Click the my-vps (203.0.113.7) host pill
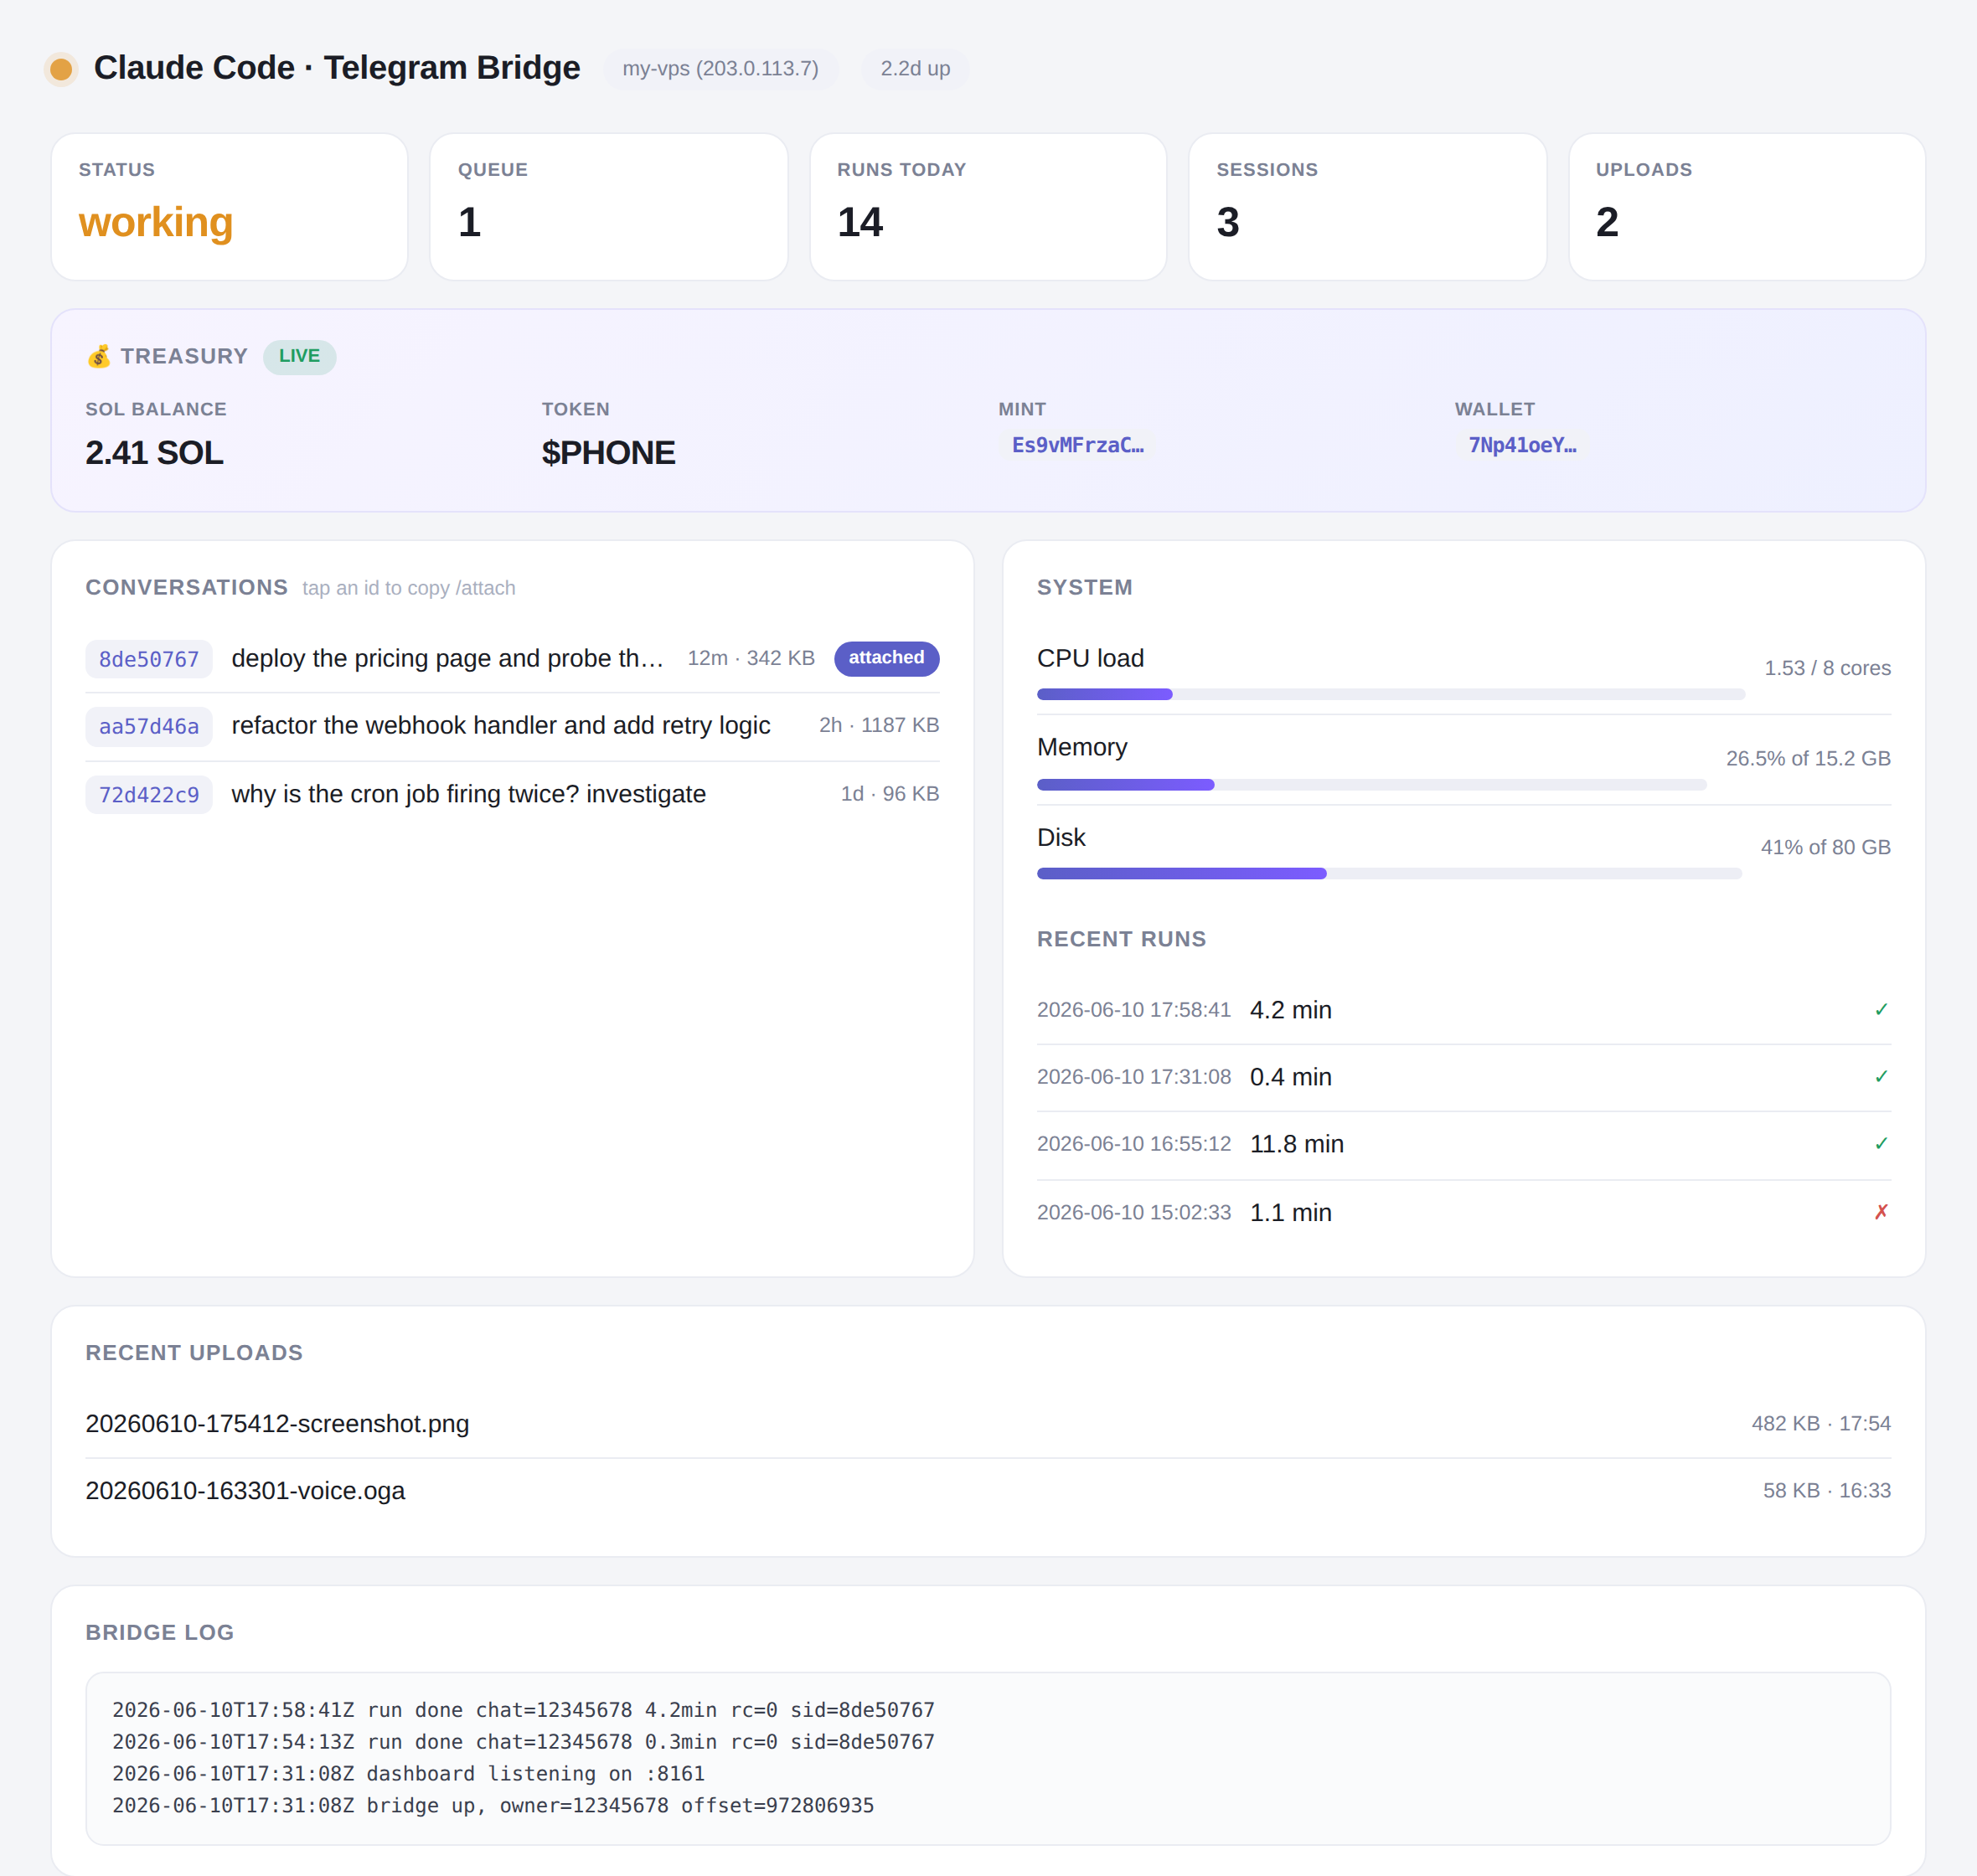The image size is (1977, 1876). pyautogui.click(x=720, y=69)
